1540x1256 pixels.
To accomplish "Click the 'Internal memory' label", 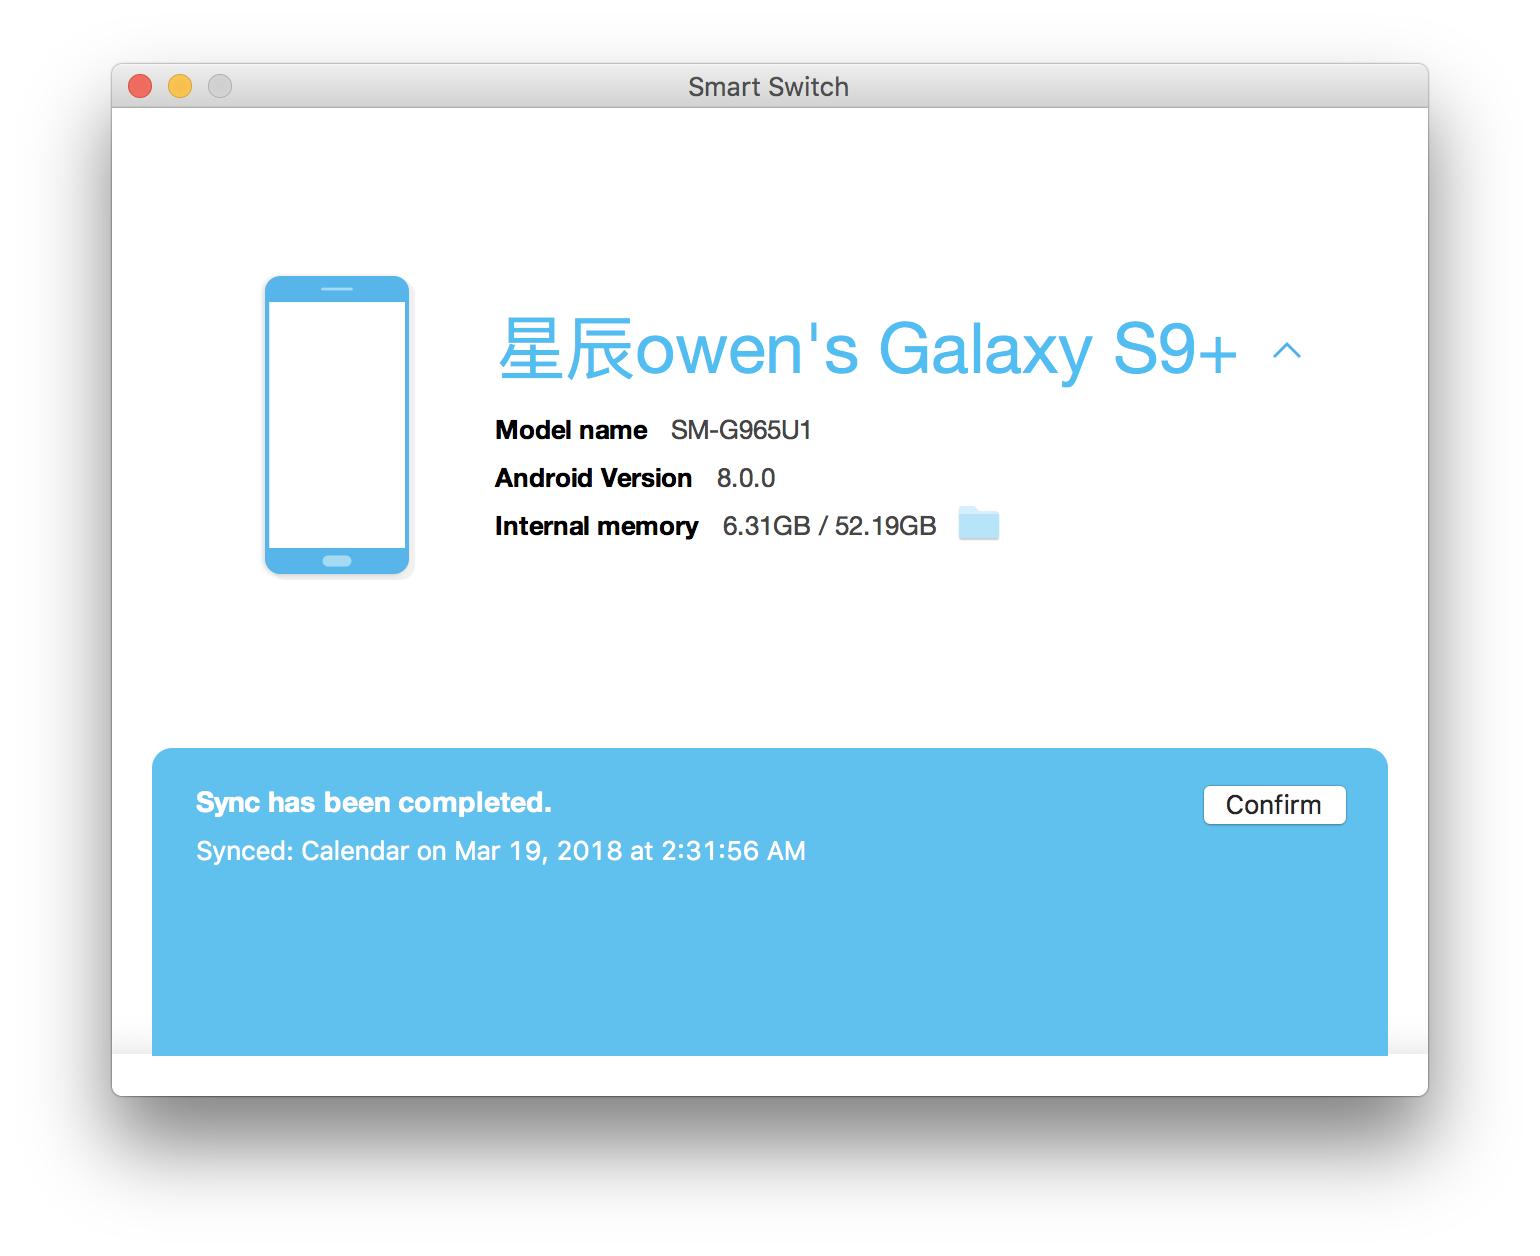I will tap(596, 526).
